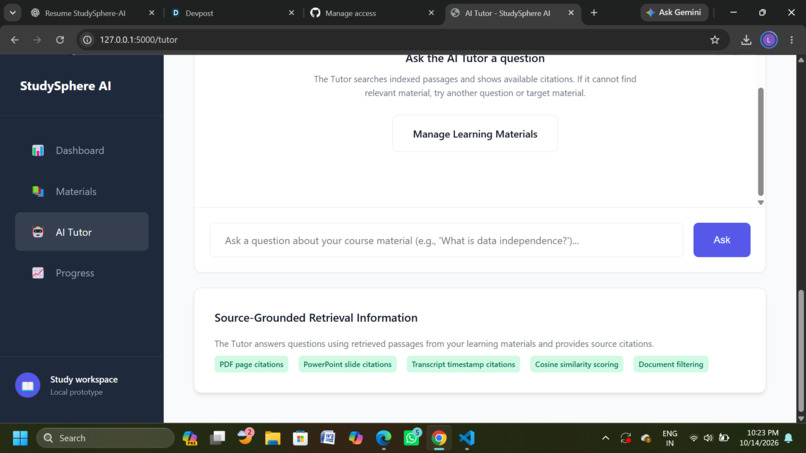Close the AI Tutor browser tab
This screenshot has width=806, height=453.
pos(571,13)
